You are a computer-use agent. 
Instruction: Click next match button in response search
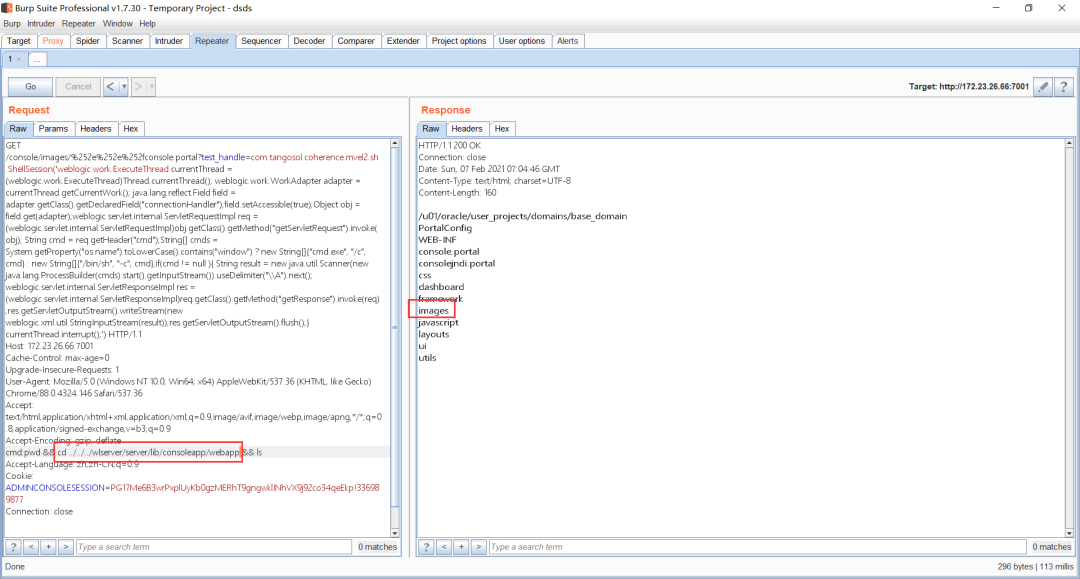(x=479, y=547)
